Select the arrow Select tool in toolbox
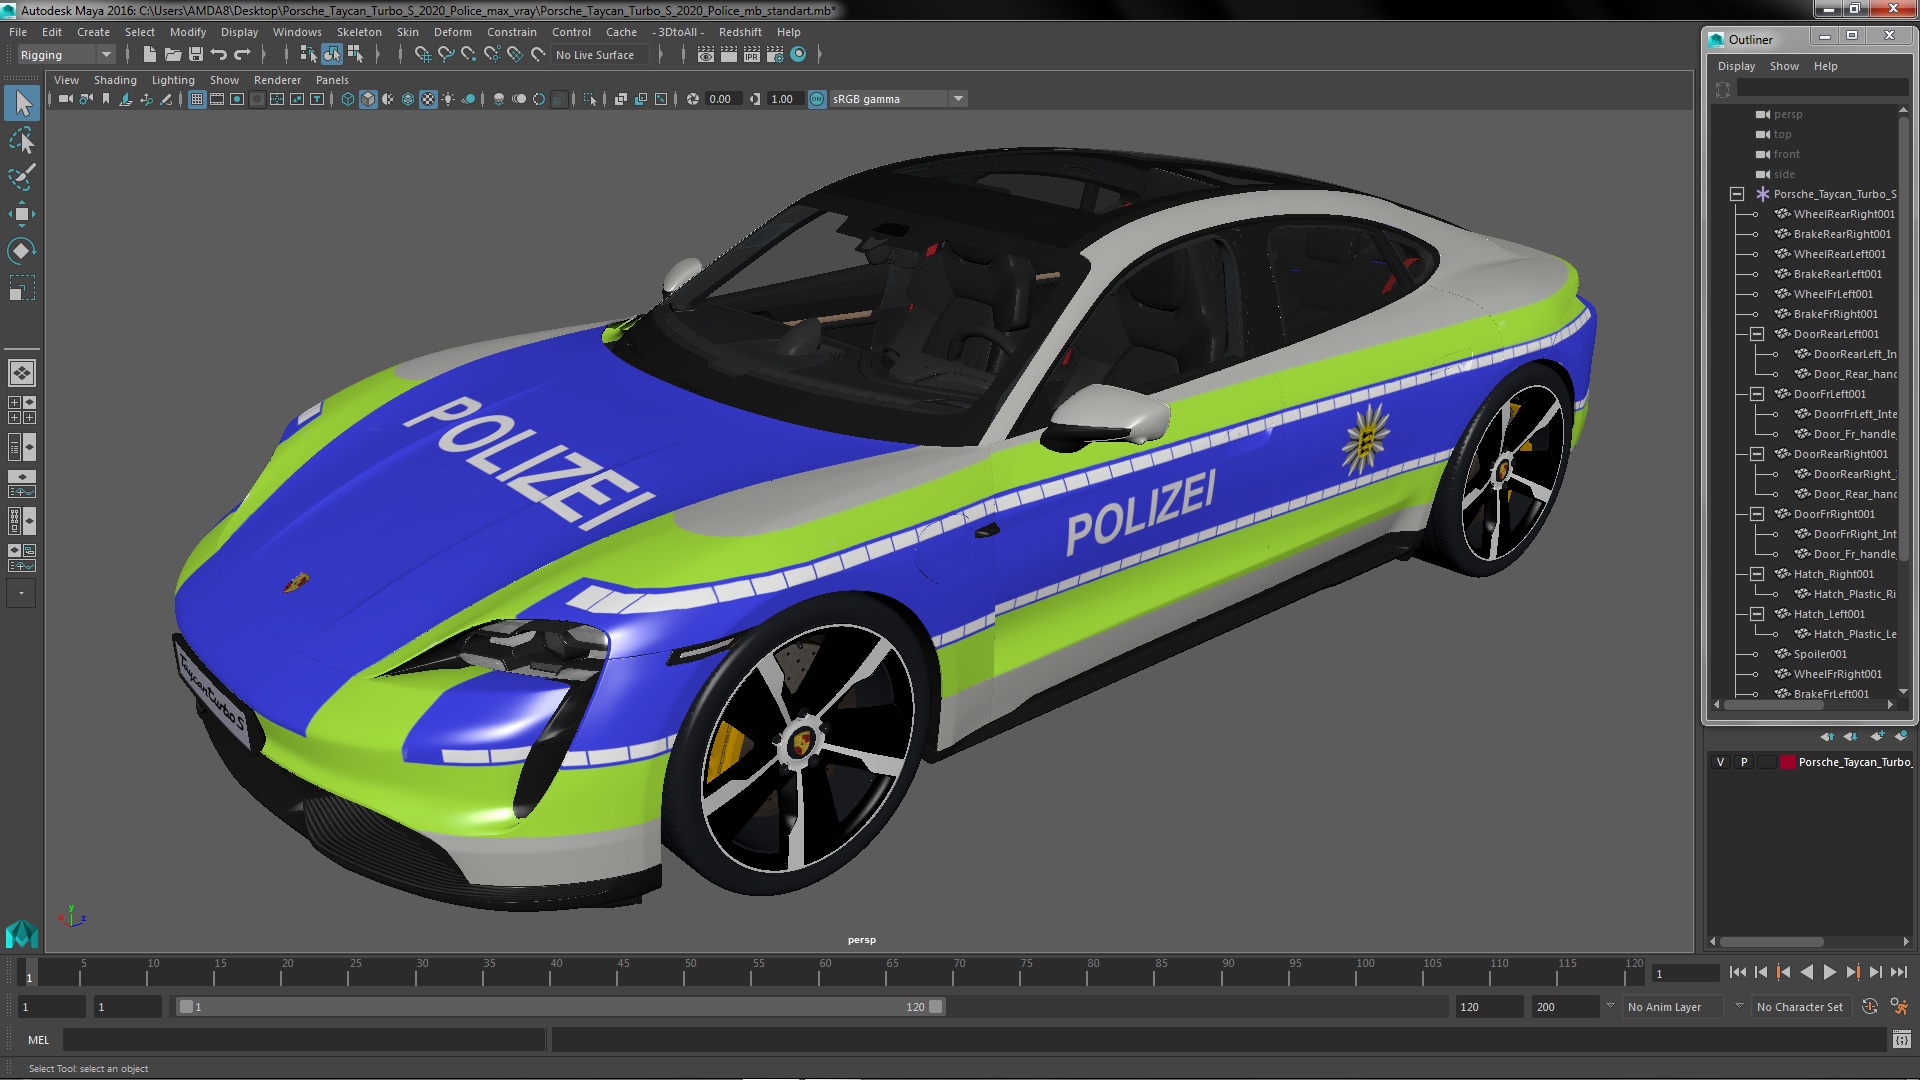 [x=22, y=103]
